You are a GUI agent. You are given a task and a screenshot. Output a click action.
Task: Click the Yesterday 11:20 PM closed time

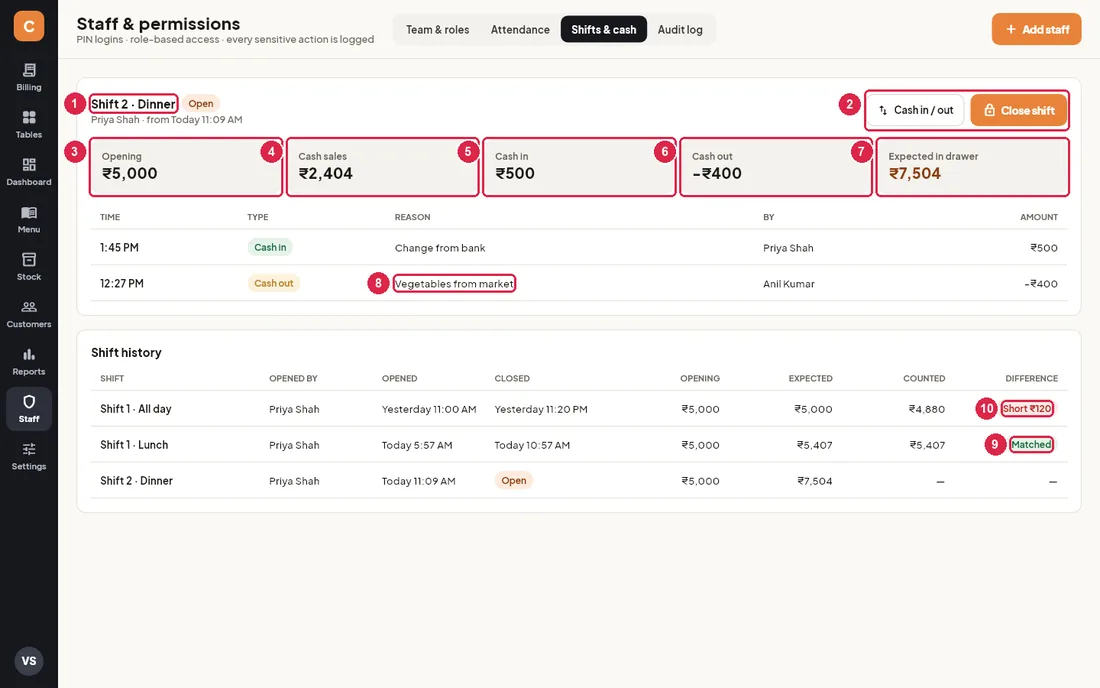[x=541, y=409]
